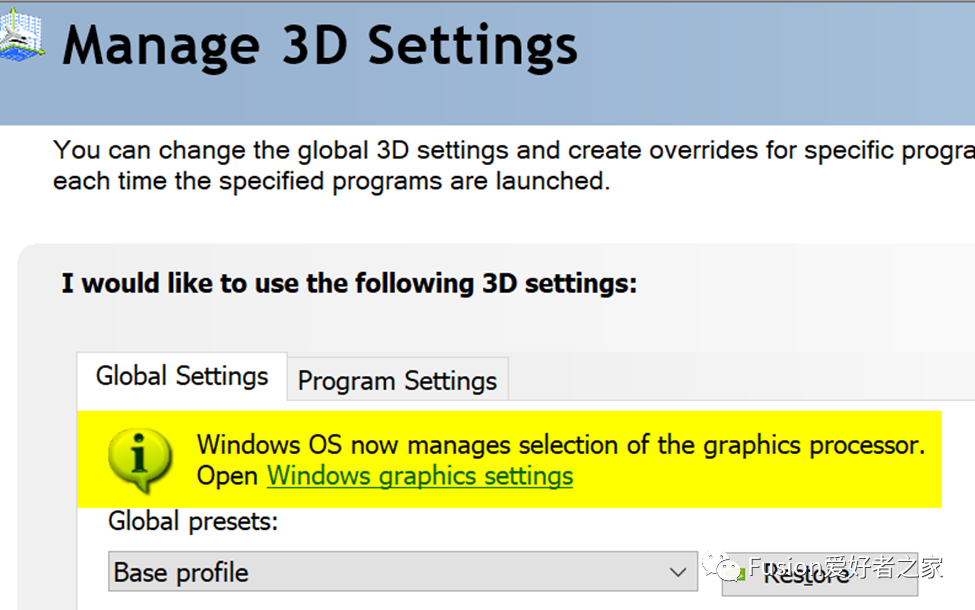Click the Base profile dropdown arrow

[x=679, y=573]
